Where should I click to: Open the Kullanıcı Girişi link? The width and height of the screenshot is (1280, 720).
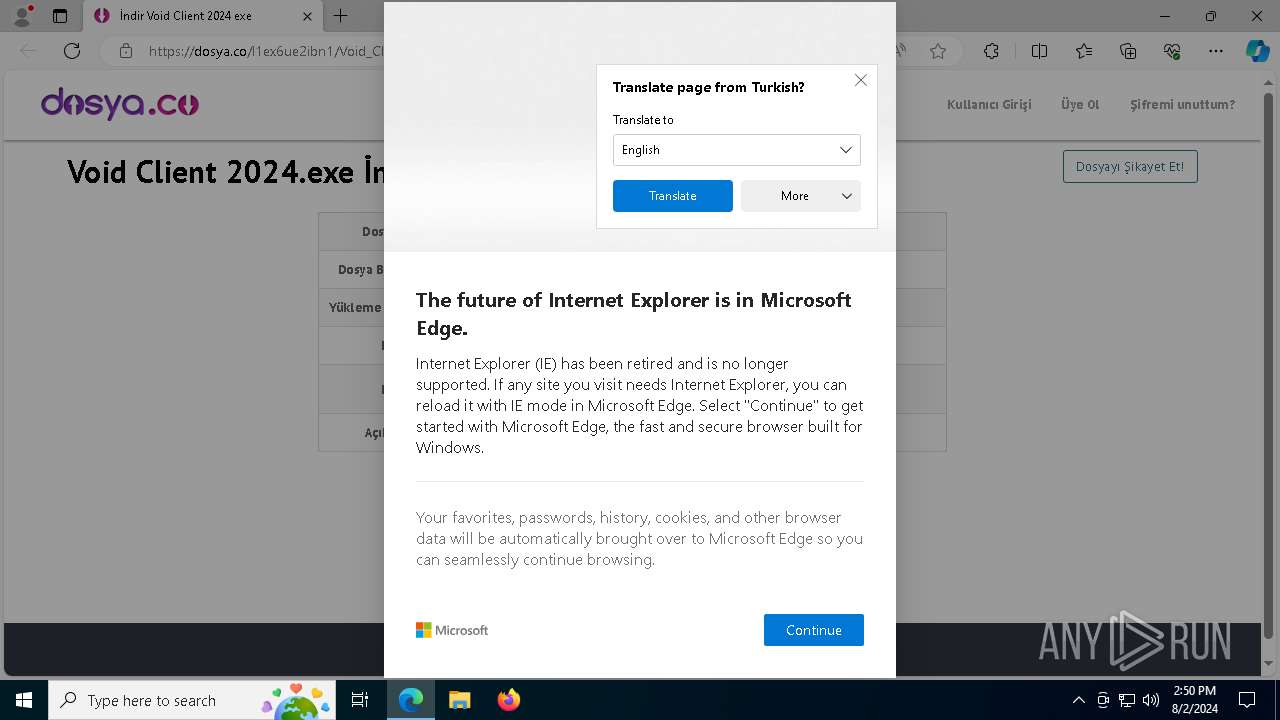point(989,104)
